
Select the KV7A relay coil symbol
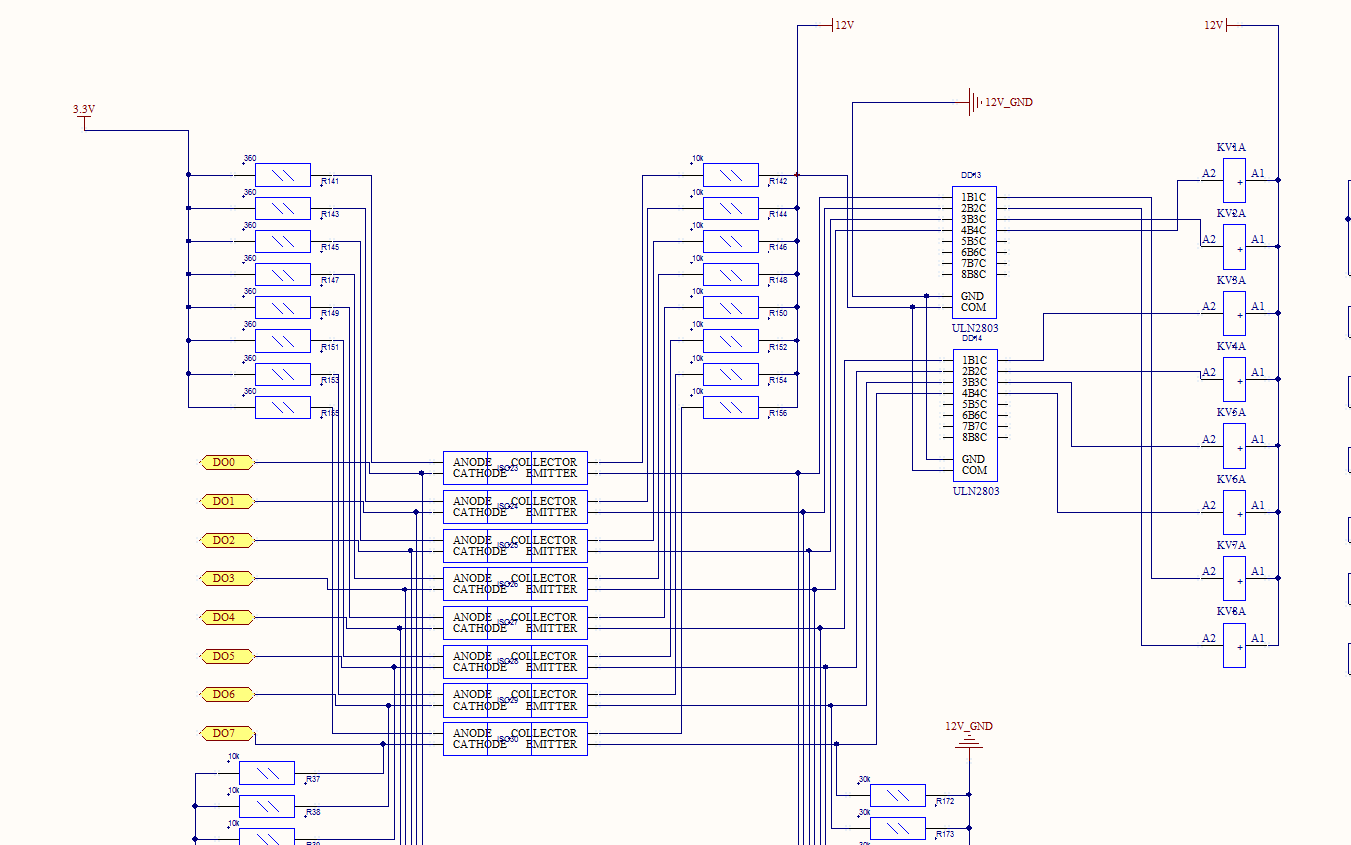(1234, 578)
